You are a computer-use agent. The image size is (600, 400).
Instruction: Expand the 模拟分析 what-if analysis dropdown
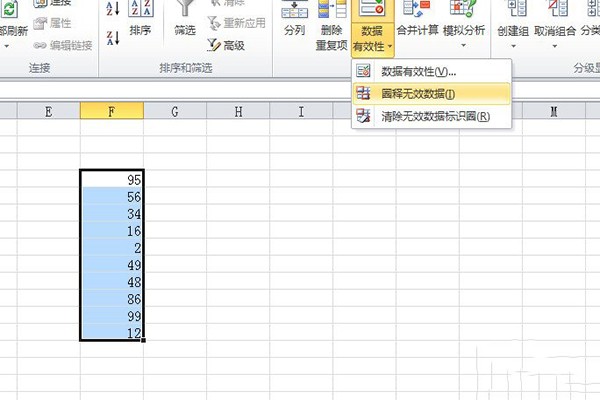(463, 46)
